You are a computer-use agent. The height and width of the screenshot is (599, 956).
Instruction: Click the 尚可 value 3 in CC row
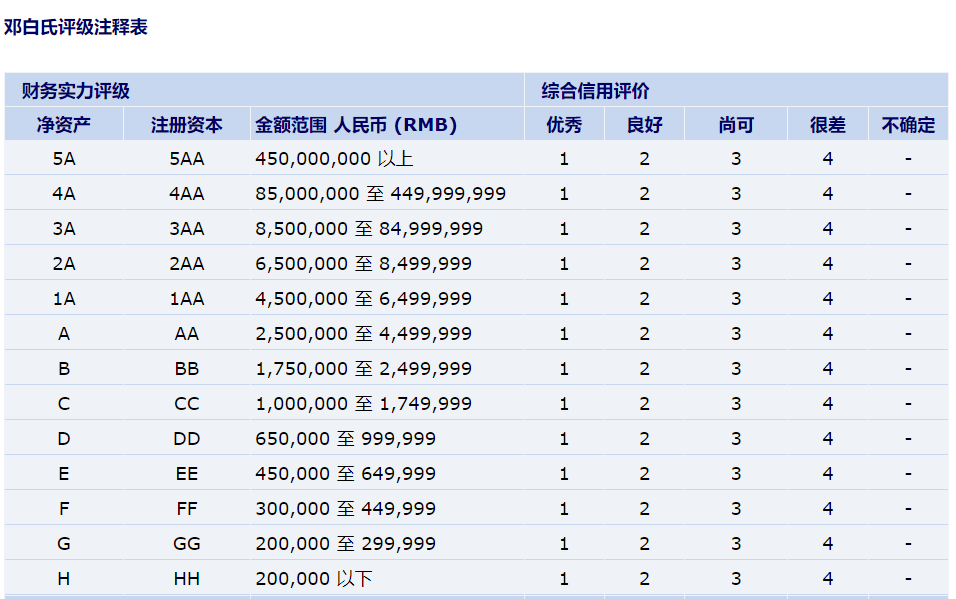coord(736,403)
